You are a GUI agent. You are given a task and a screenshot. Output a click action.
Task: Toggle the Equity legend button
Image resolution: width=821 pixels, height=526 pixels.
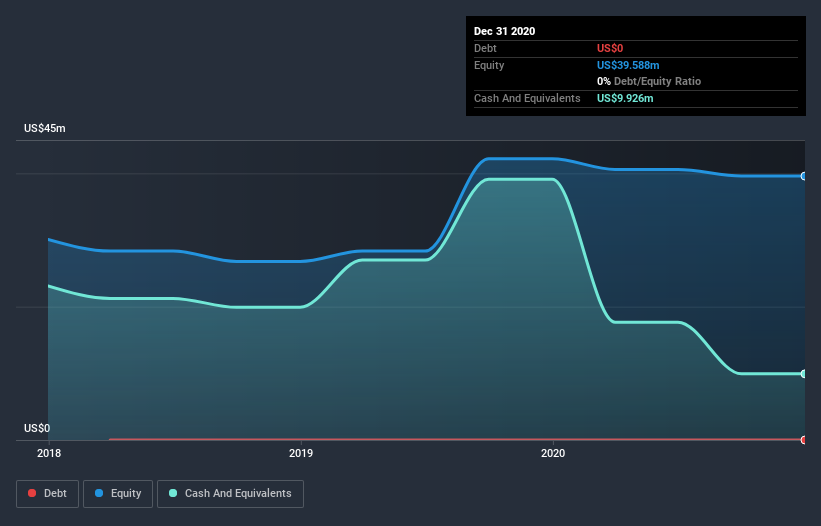pos(118,494)
